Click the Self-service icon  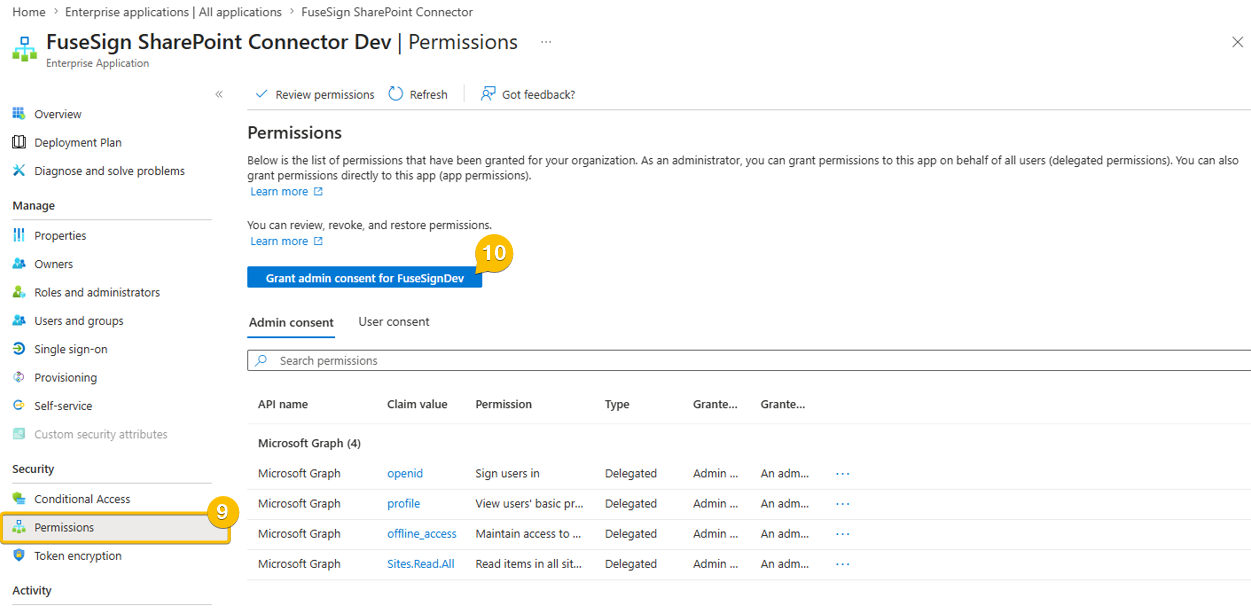point(18,406)
